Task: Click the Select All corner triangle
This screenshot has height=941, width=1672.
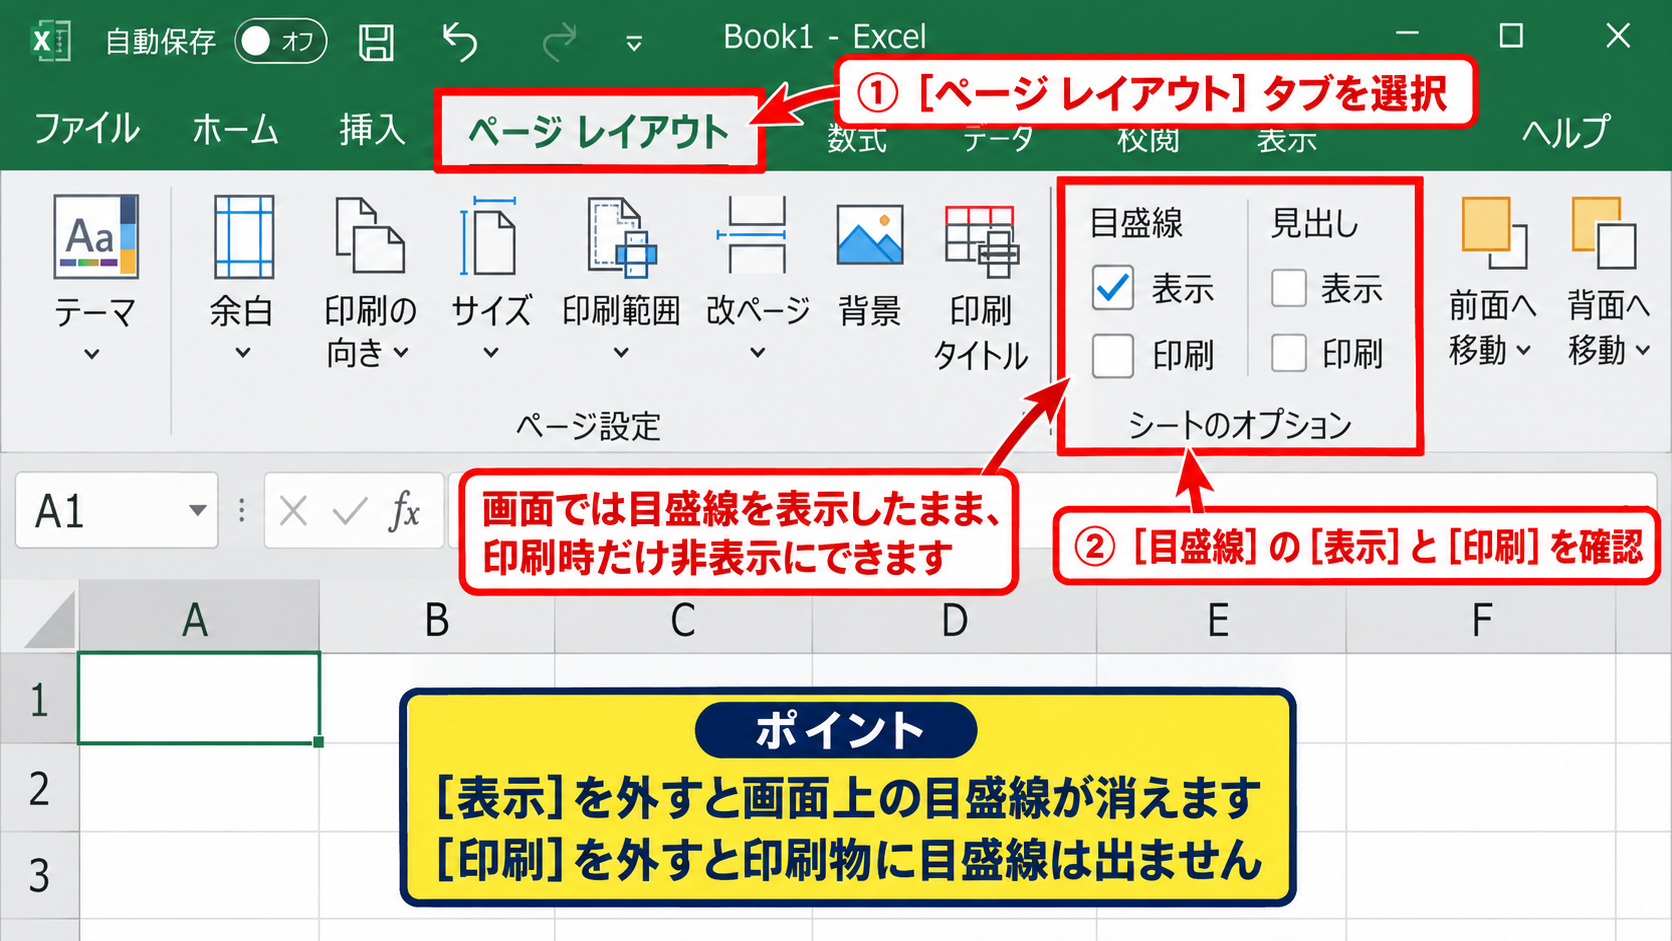Action: [48, 620]
